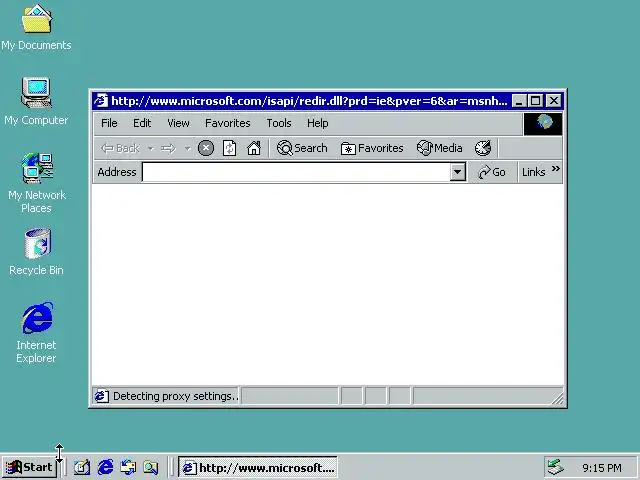Viewport: 640px width, 480px height.
Task: Close the Internet Explorer window
Action: point(554,100)
